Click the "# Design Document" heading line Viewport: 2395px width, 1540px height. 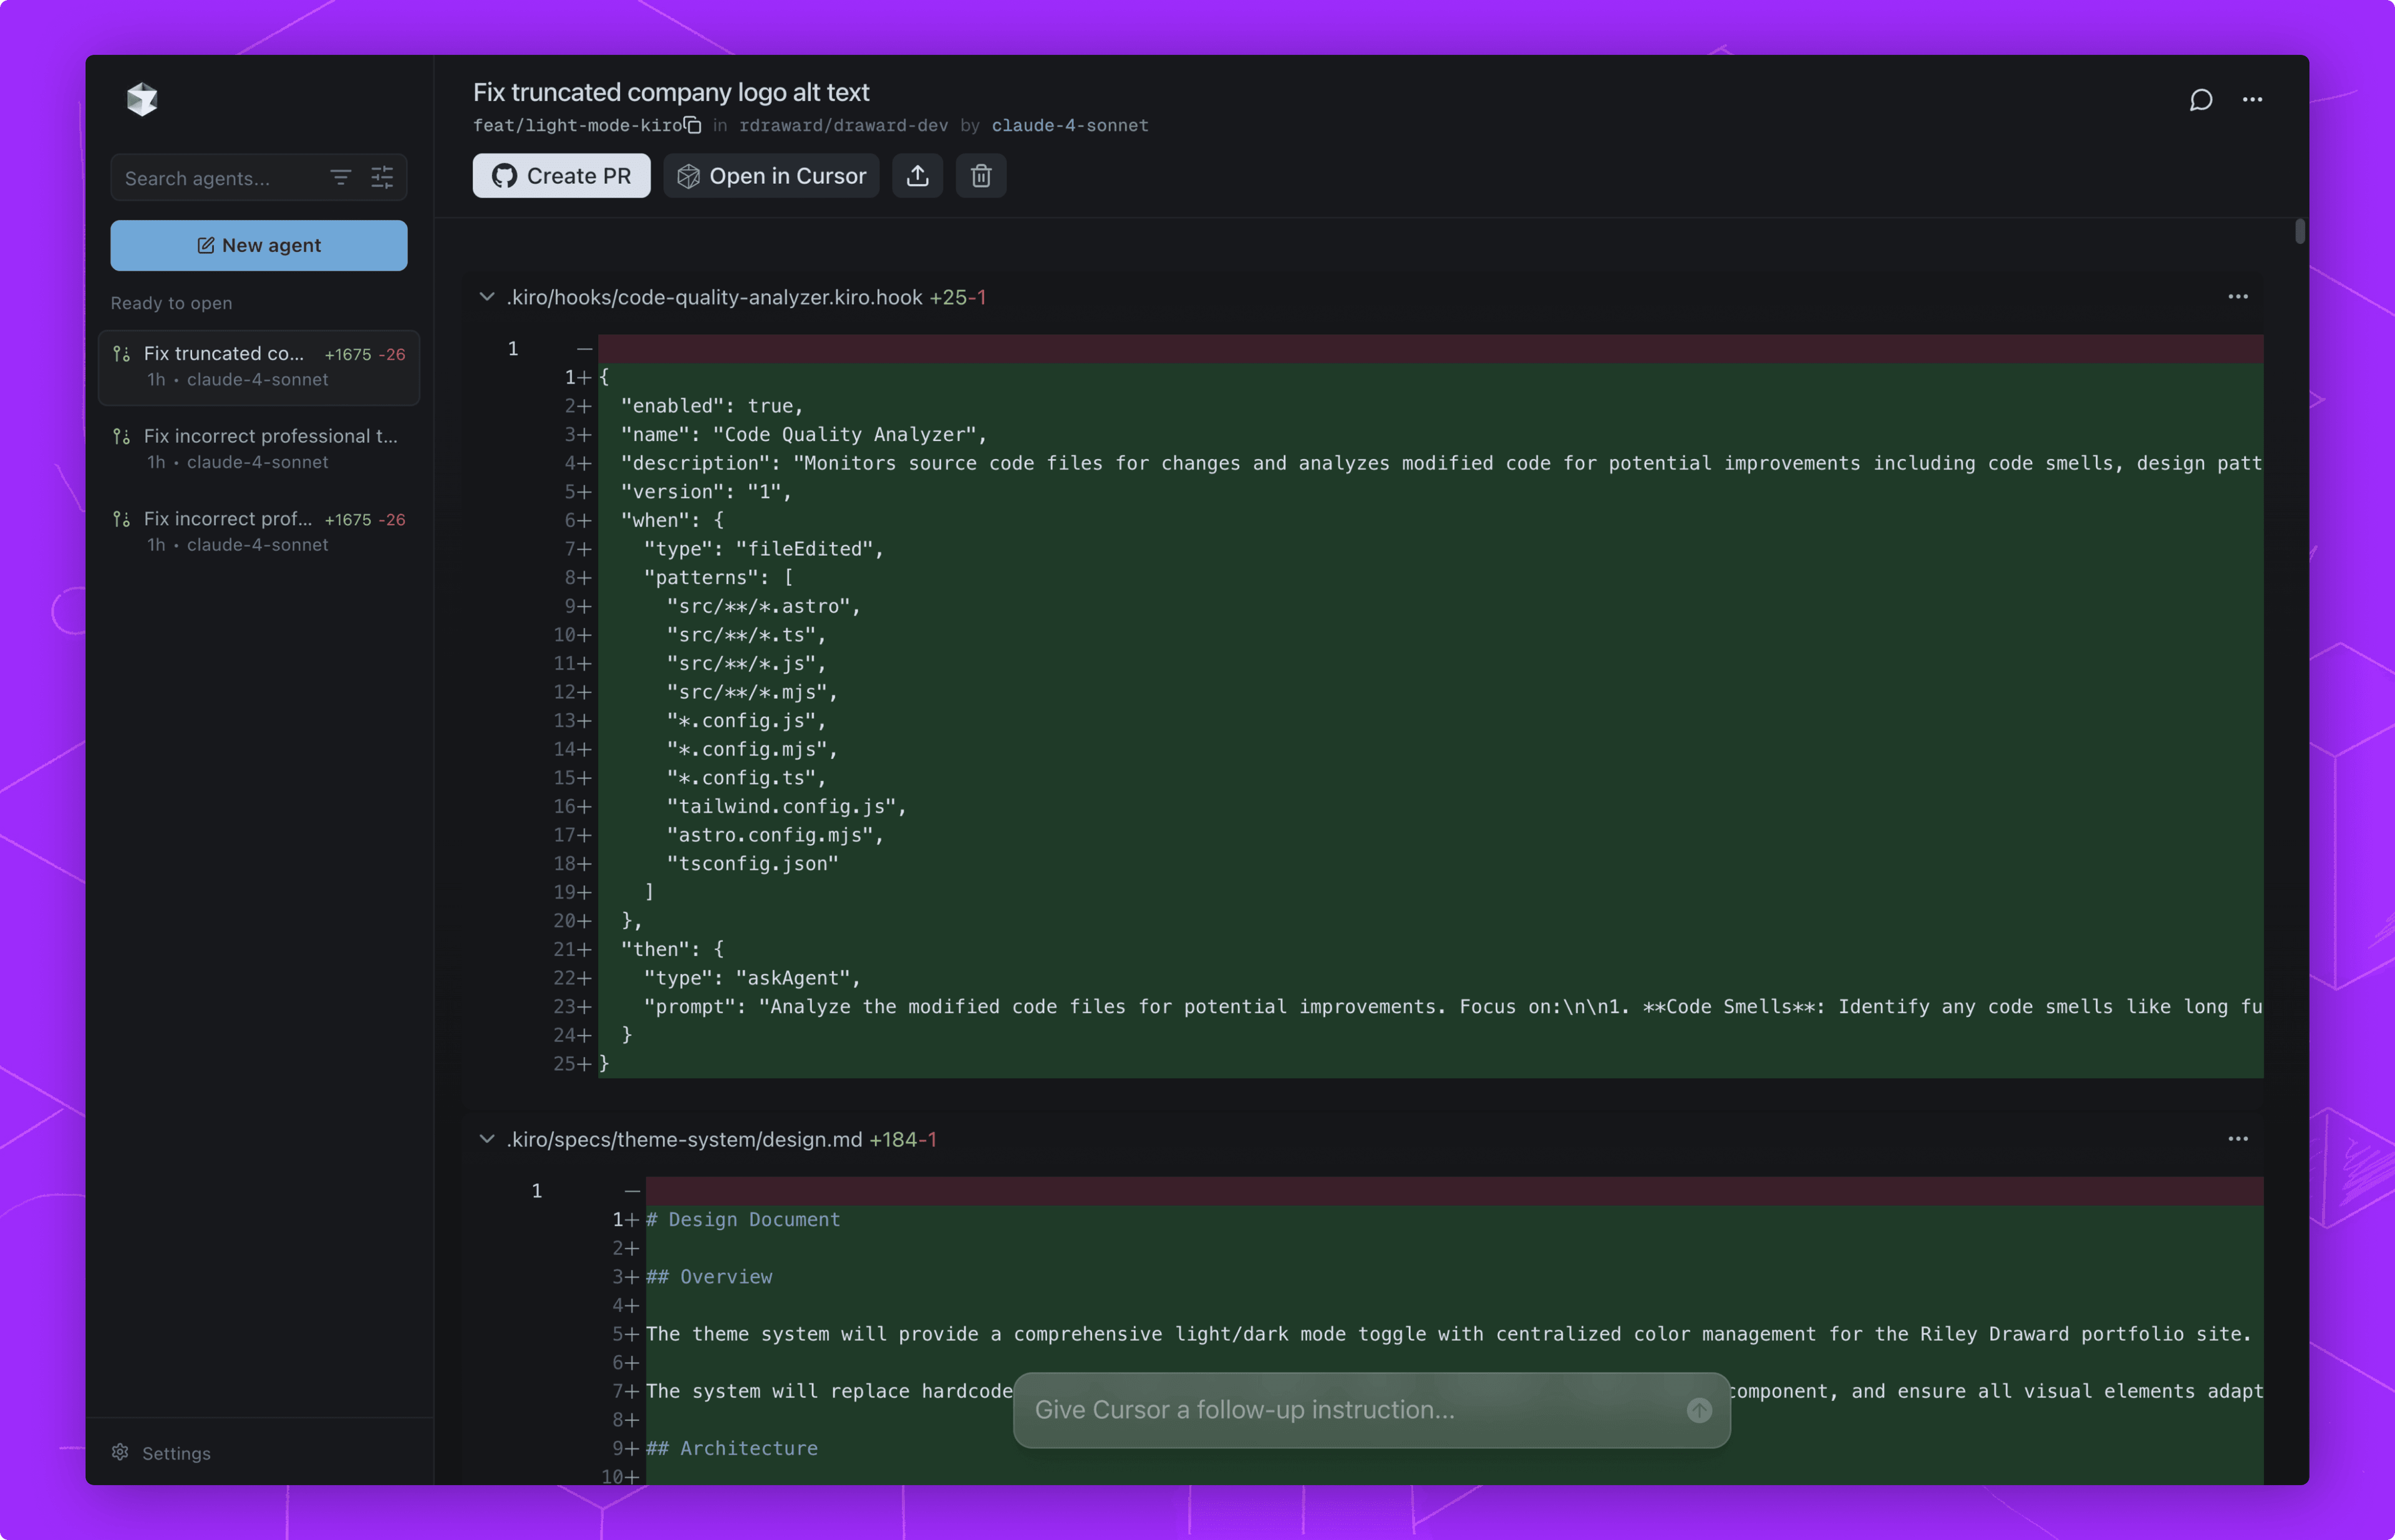tap(743, 1219)
